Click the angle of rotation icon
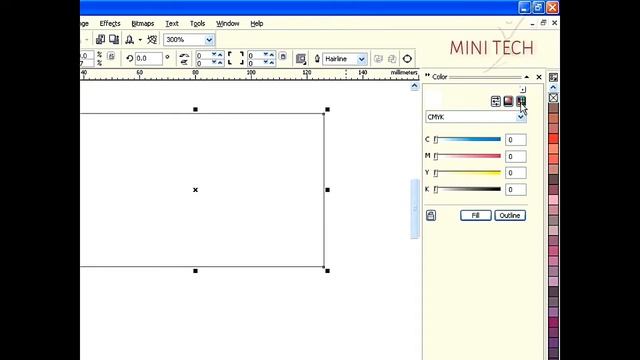This screenshot has width=640, height=360. (x=130, y=58)
